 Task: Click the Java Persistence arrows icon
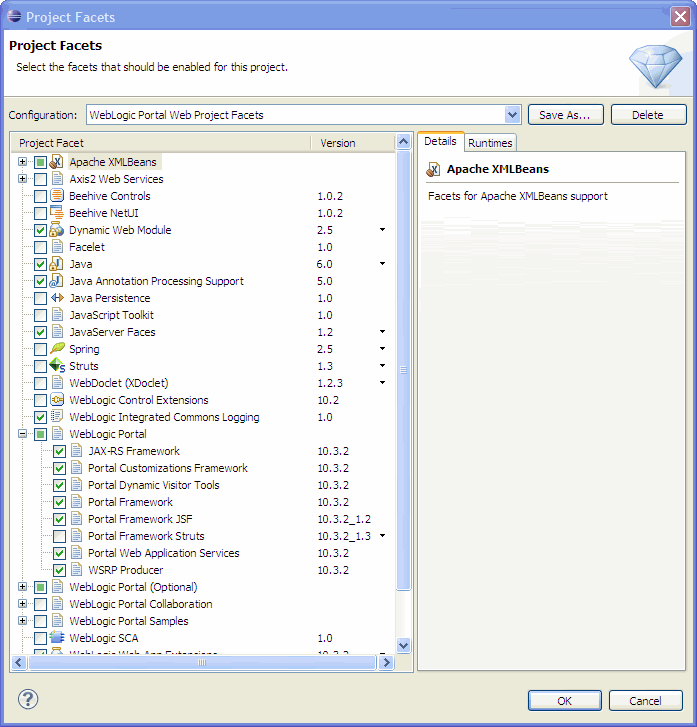57,298
